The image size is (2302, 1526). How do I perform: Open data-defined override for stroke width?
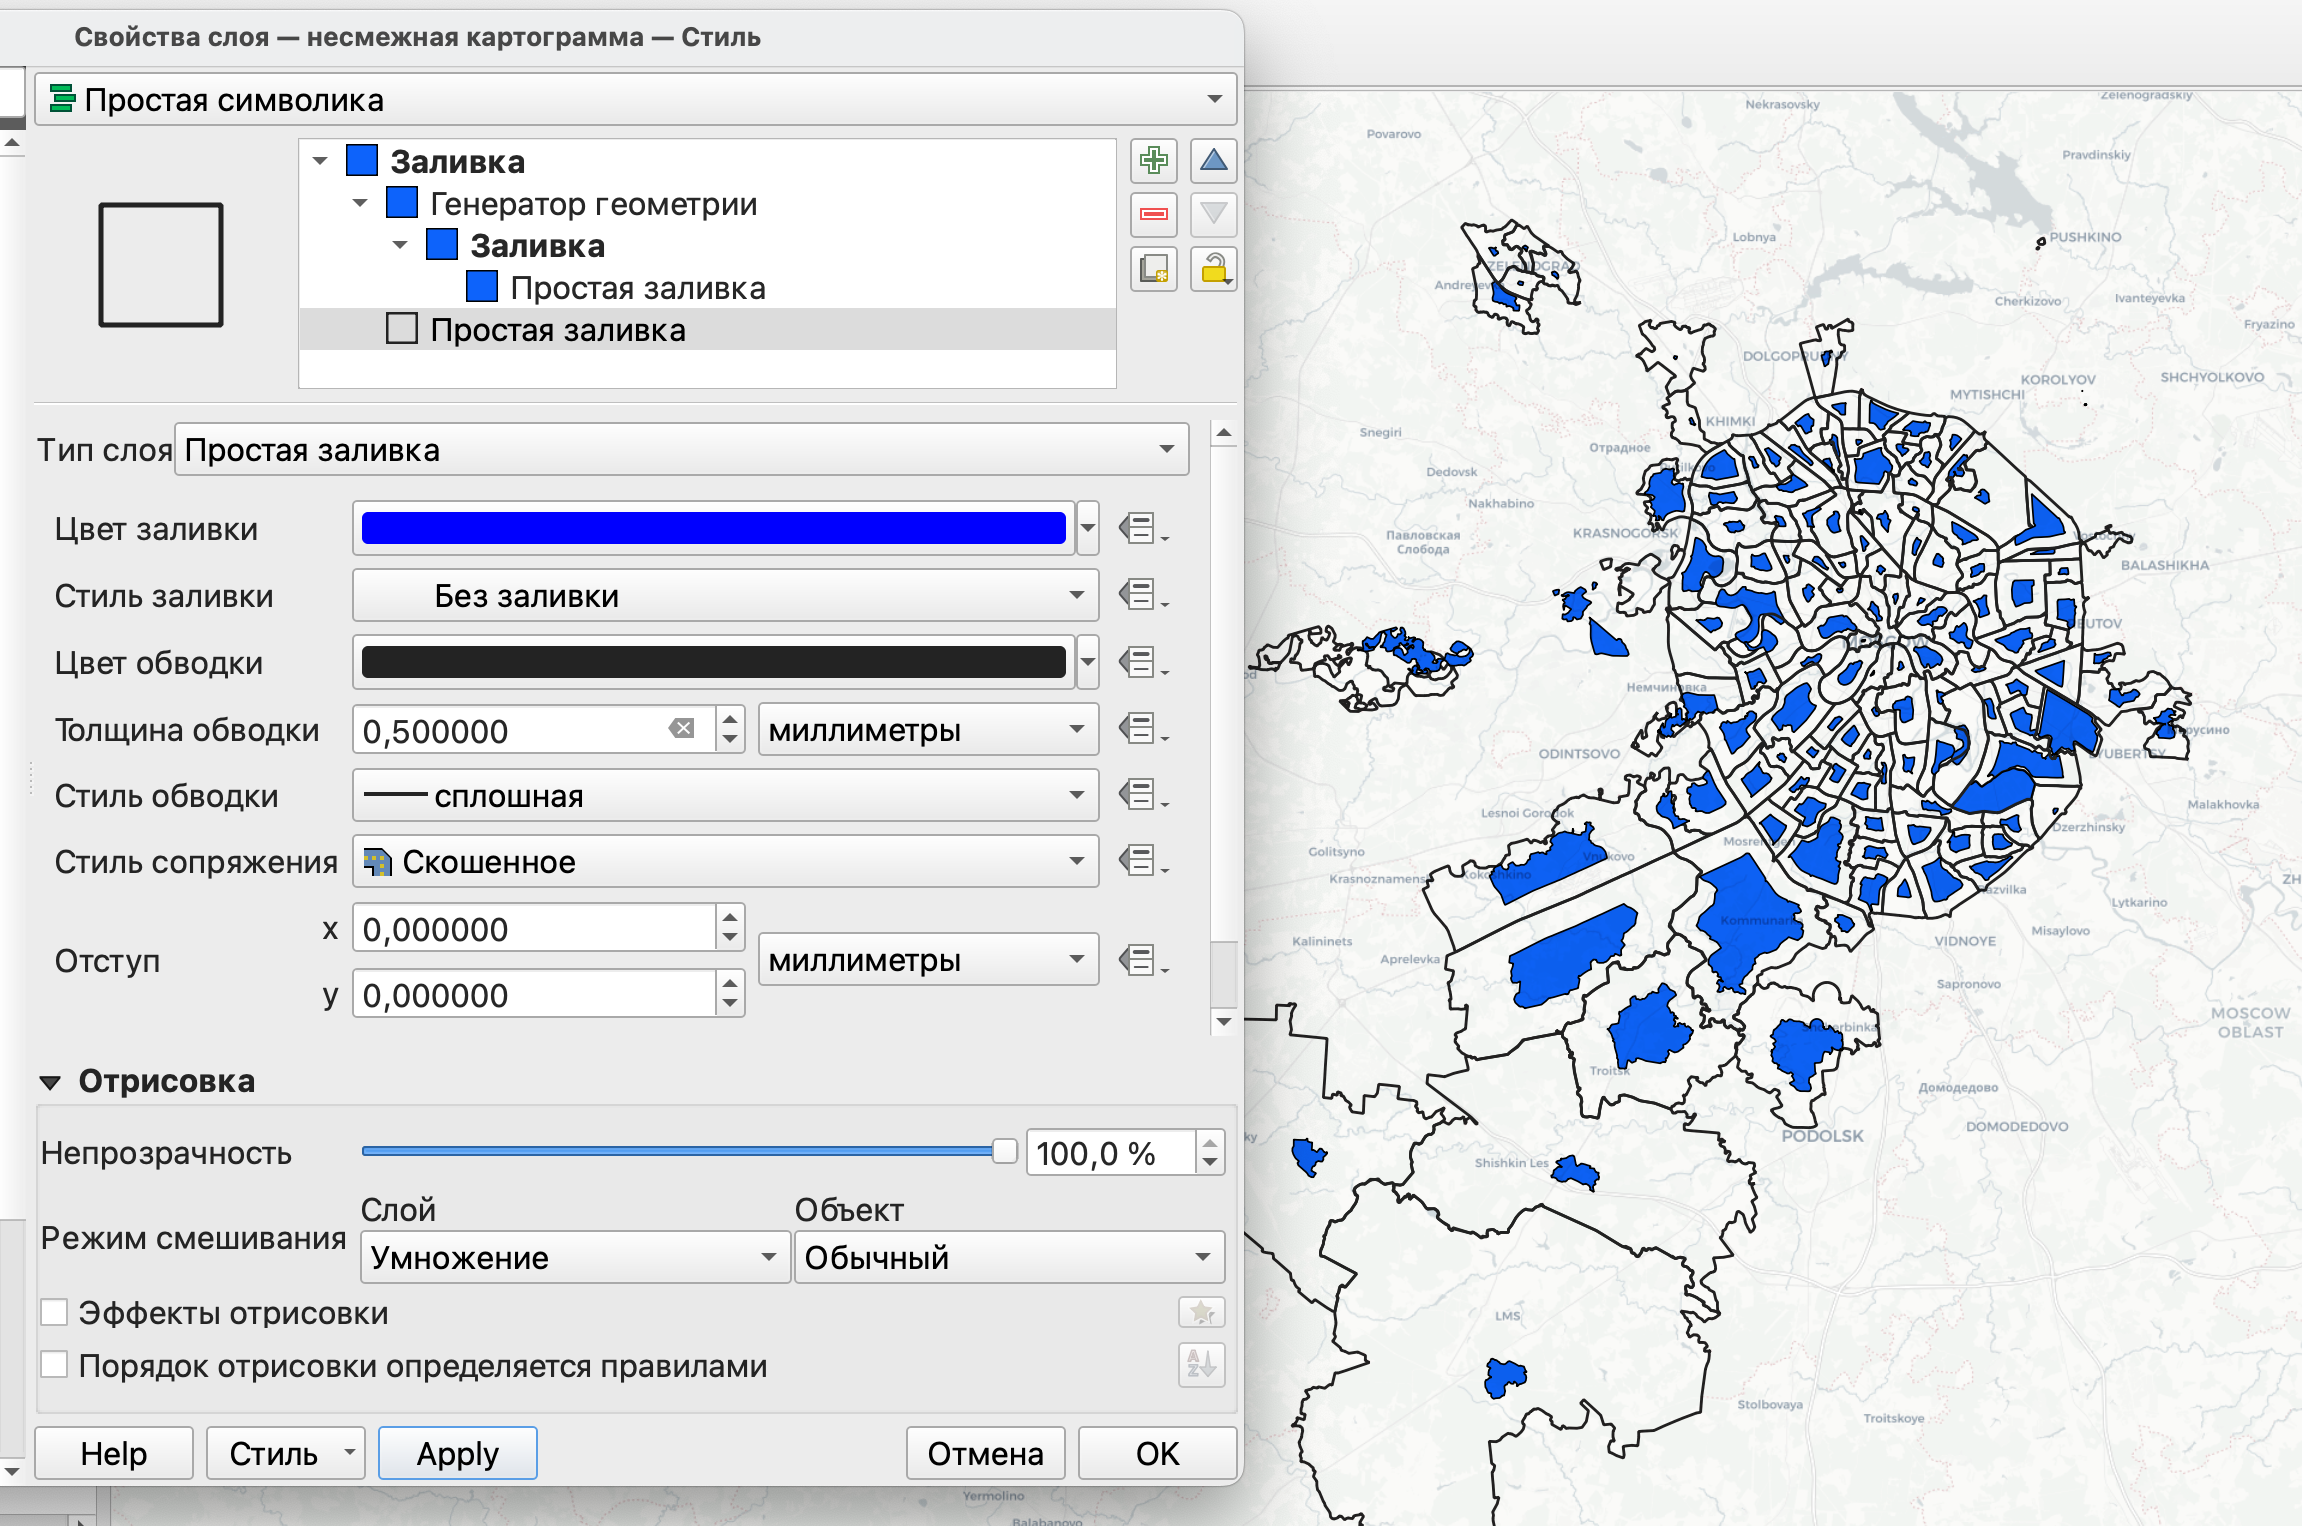tap(1140, 729)
